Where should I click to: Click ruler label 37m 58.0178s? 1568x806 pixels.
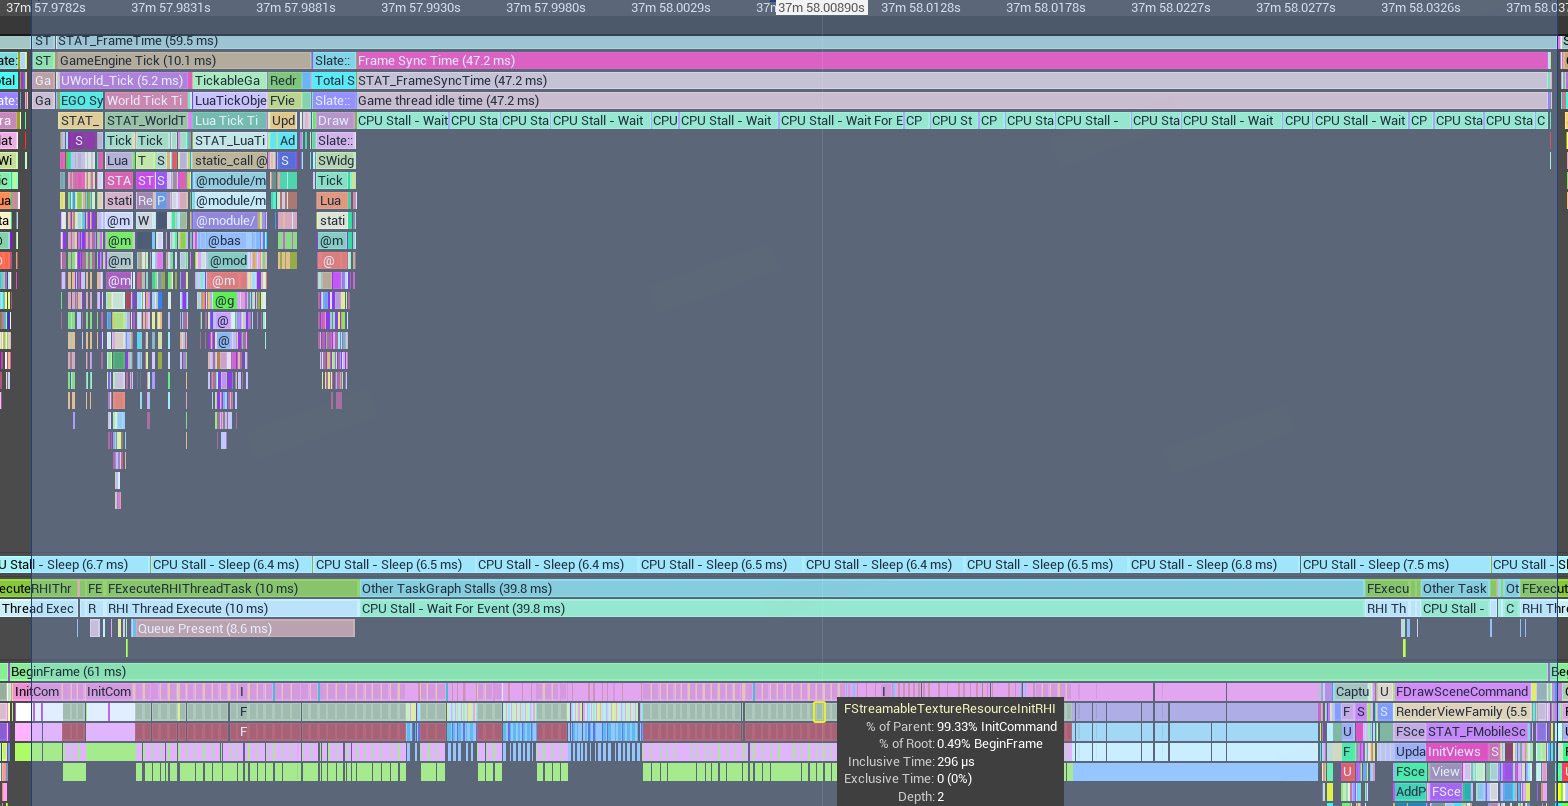click(1046, 8)
